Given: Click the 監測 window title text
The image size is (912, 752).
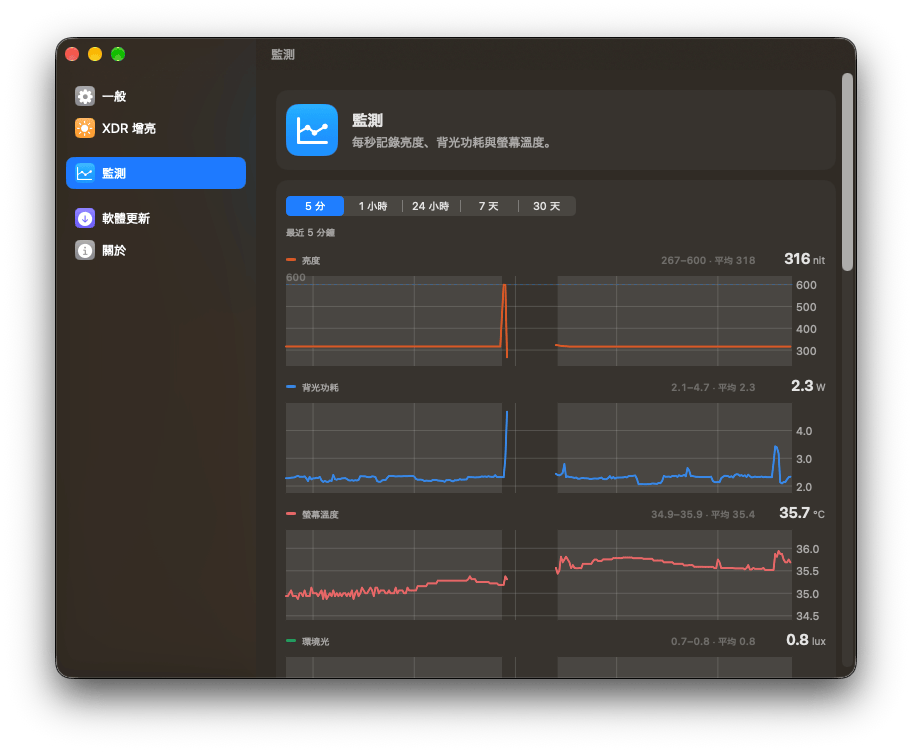Looking at the screenshot, I should pyautogui.click(x=283, y=54).
